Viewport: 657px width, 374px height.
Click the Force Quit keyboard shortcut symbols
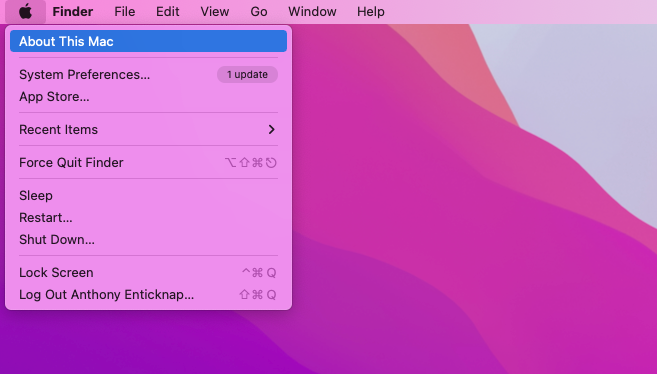click(x=251, y=162)
